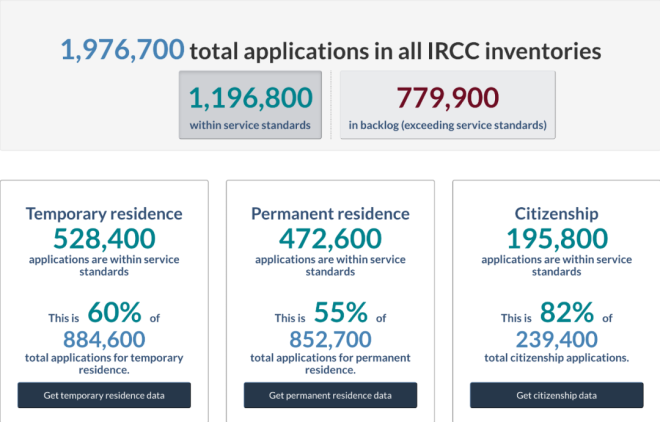
Task: Click the 'total applications for temporary residence' caption
Action: pyautogui.click(x=104, y=363)
